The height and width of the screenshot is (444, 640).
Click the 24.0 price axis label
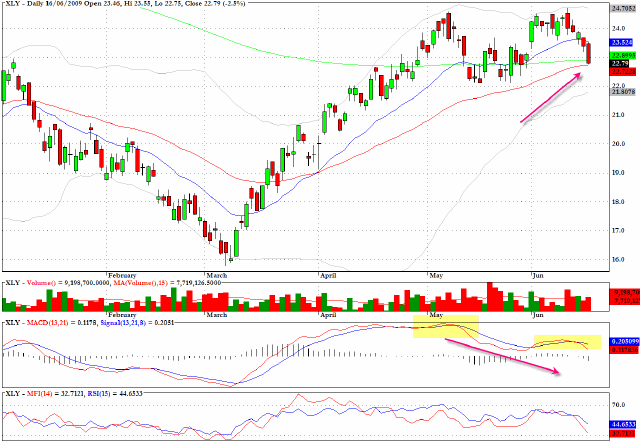coord(618,28)
